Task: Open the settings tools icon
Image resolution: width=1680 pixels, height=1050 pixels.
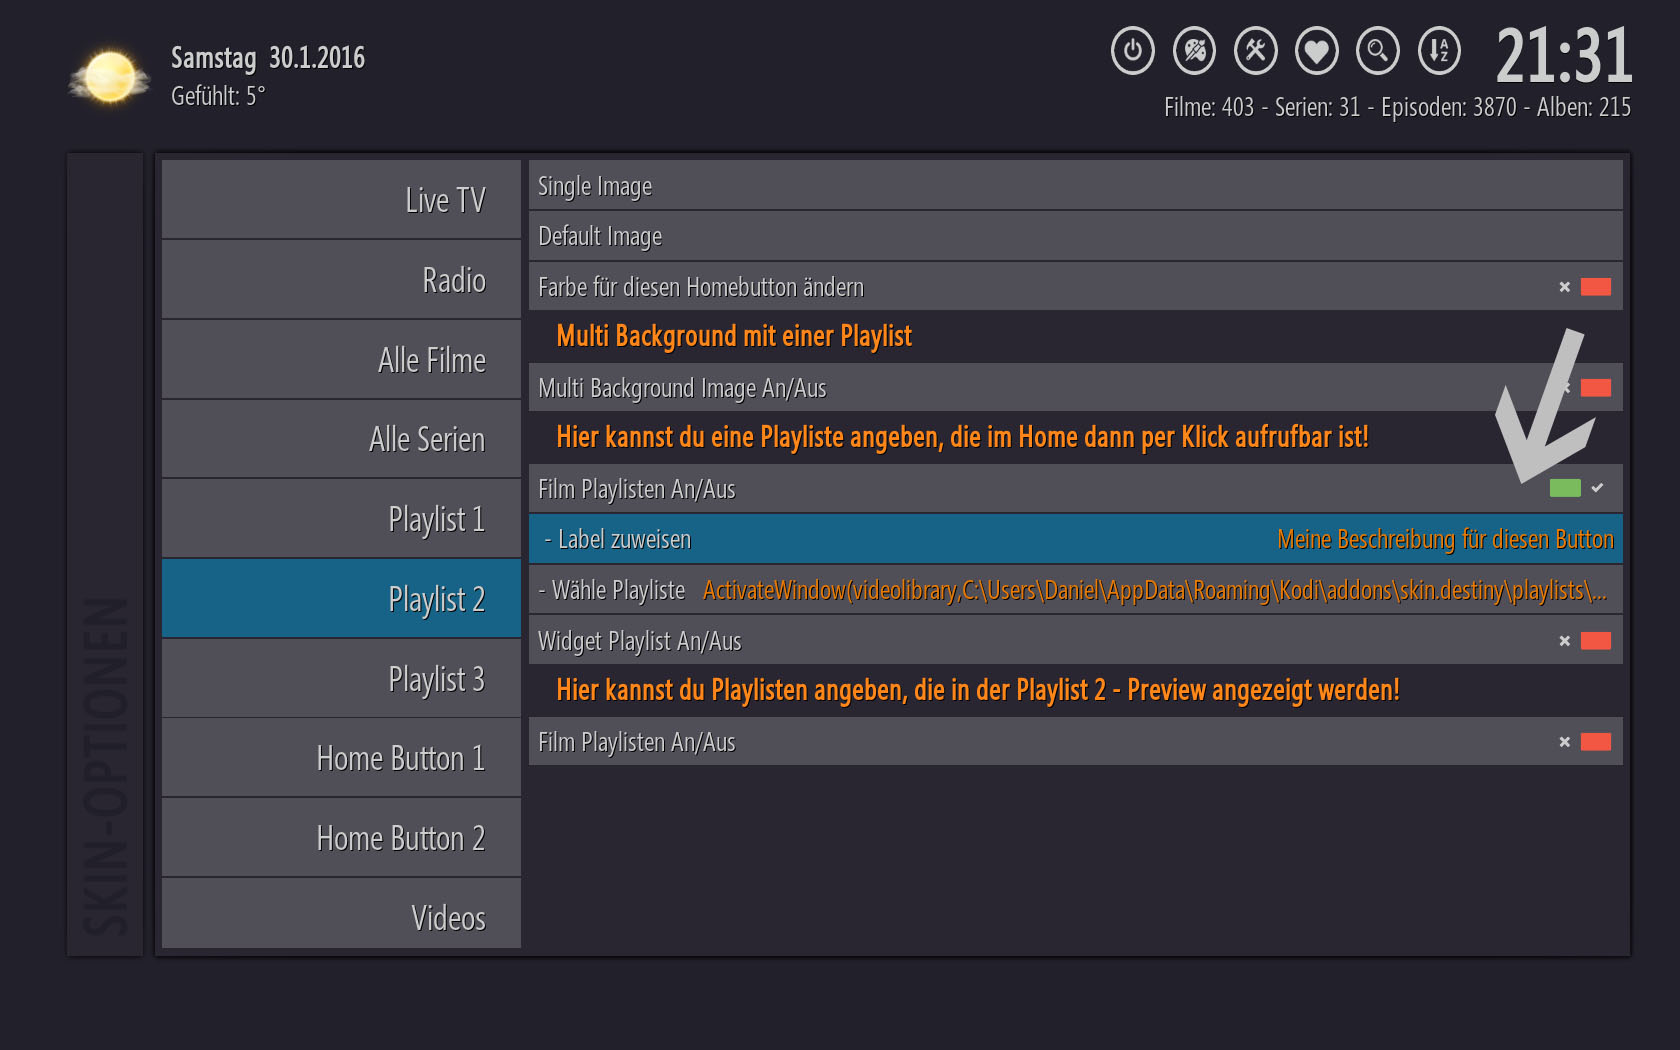Action: tap(1256, 50)
